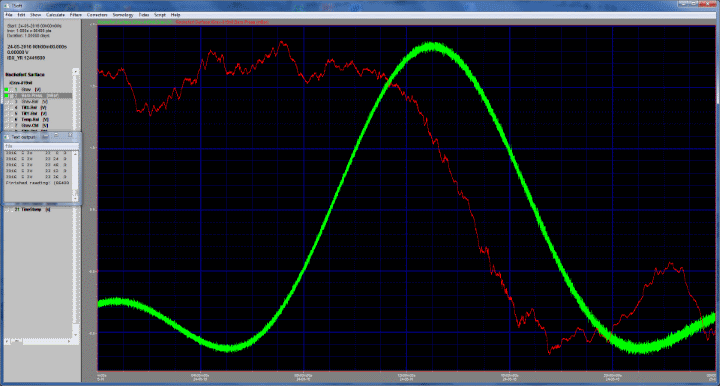The width and height of the screenshot is (720, 386).
Task: Open the File menu
Action: click(x=8, y=15)
